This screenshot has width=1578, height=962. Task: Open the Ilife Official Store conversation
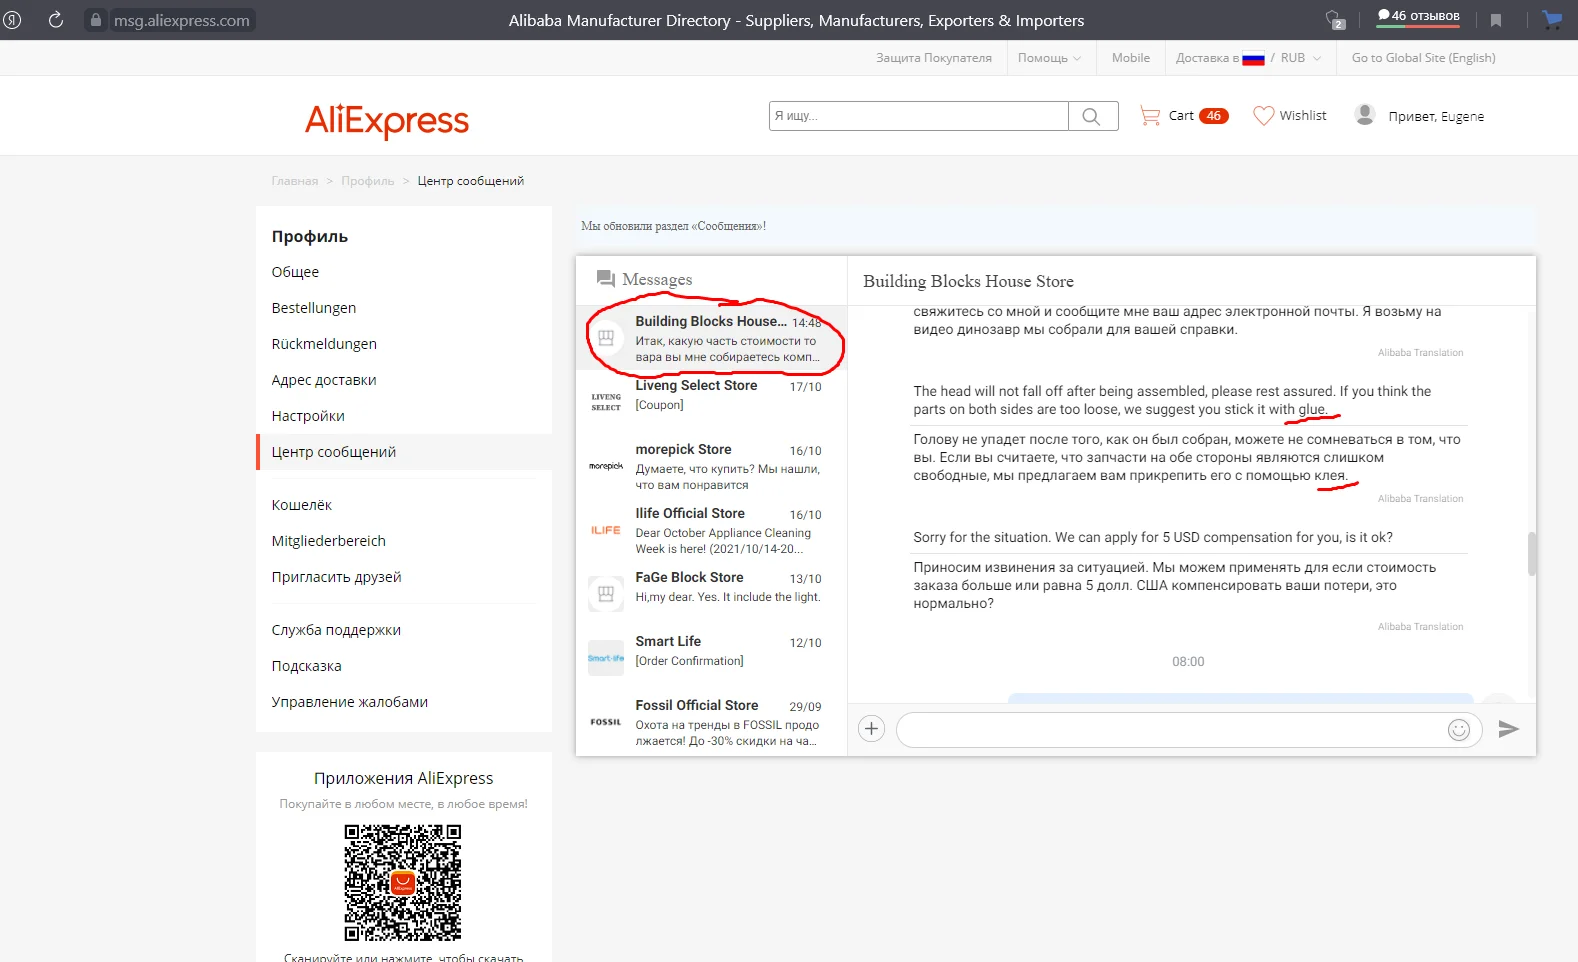[712, 530]
